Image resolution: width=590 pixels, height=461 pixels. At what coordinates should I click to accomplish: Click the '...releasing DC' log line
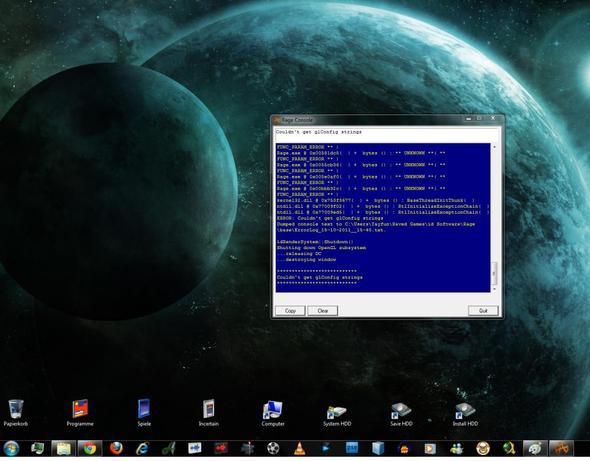tap(299, 254)
